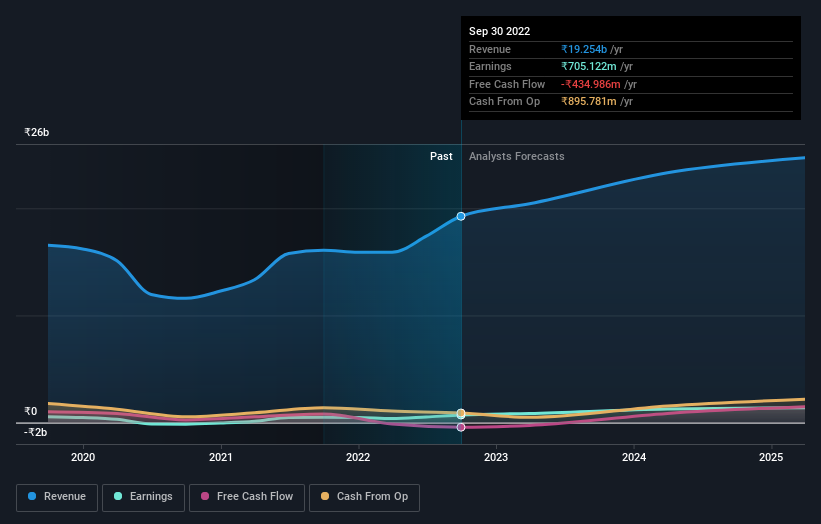The image size is (821, 524).
Task: Click the ₹705.122m earnings value in tooltip
Action: (x=589, y=66)
